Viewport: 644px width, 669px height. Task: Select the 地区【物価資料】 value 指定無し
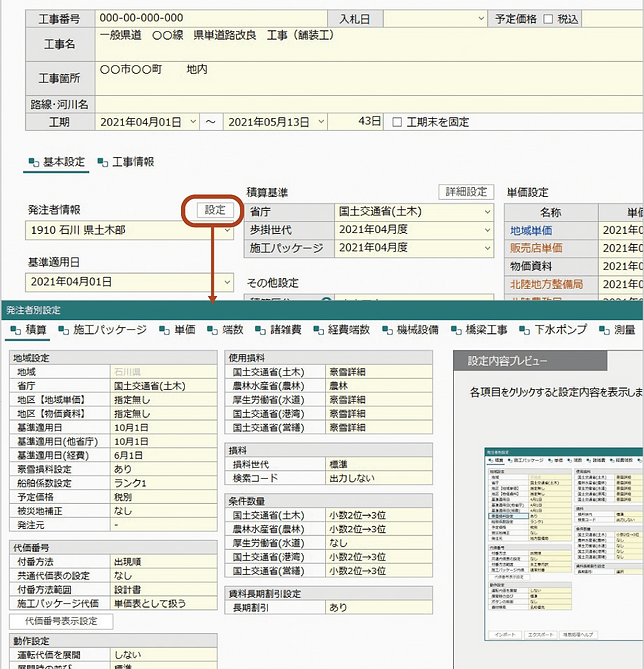coord(163,414)
